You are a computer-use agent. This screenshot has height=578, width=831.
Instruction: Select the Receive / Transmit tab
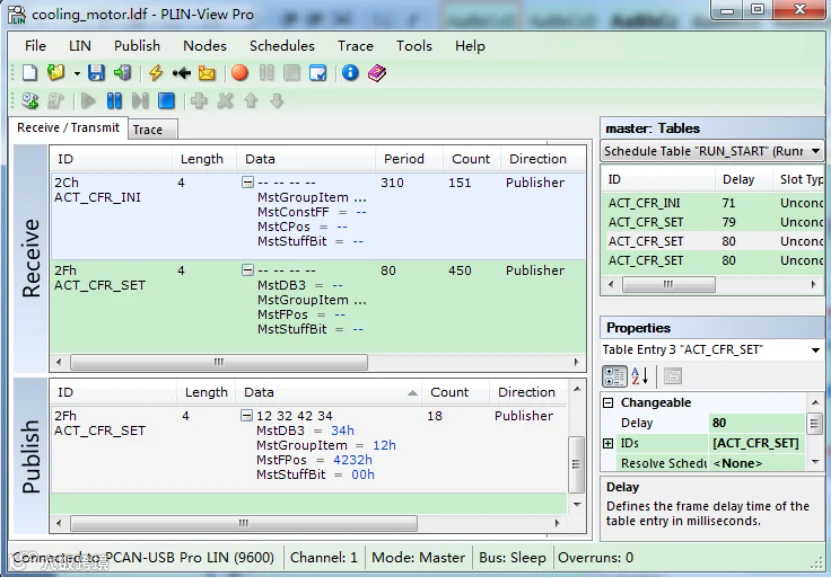pos(68,128)
